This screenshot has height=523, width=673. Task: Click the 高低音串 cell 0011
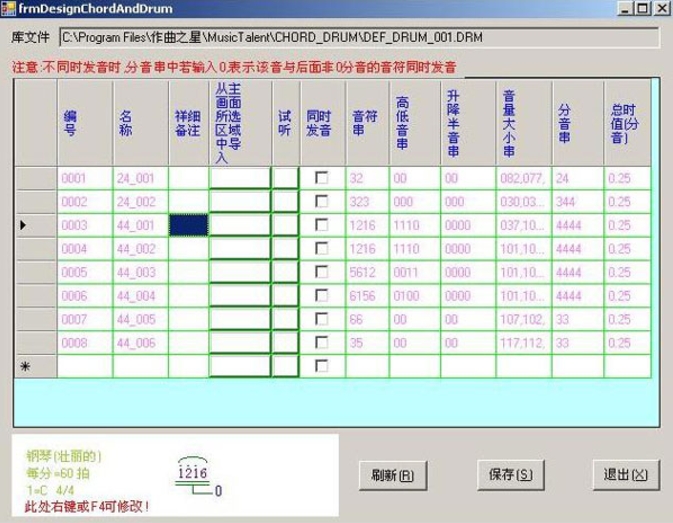click(415, 272)
